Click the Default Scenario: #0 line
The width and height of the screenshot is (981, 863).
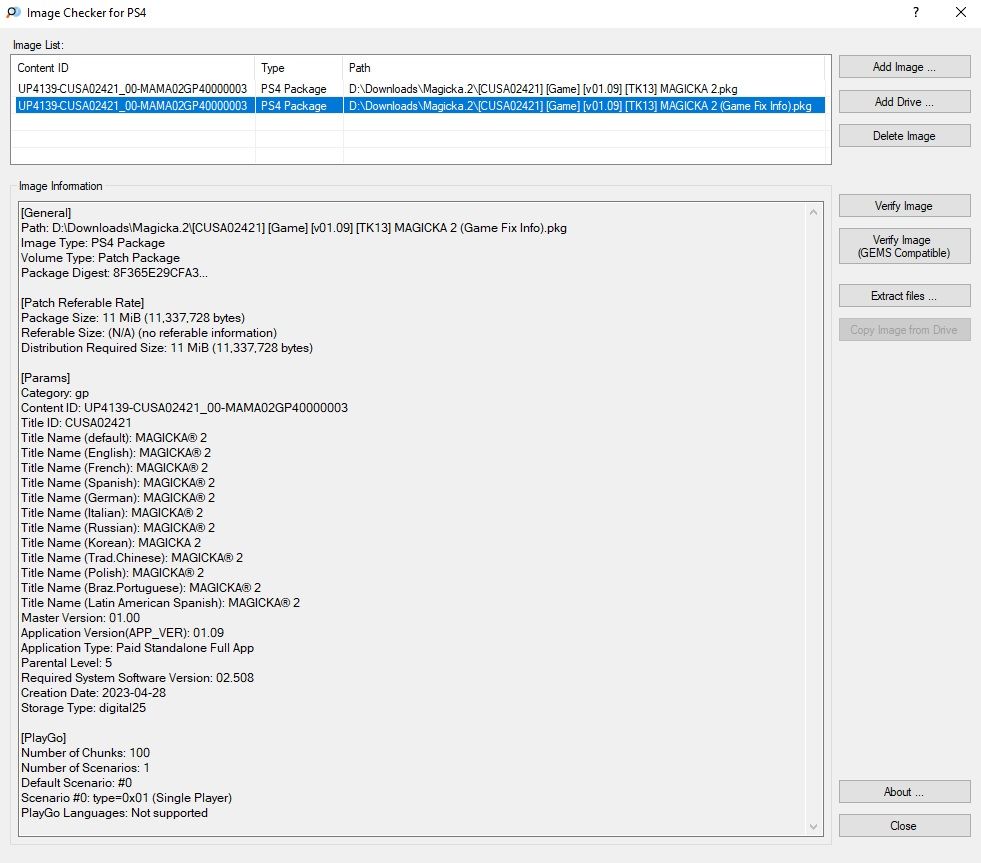click(76, 783)
